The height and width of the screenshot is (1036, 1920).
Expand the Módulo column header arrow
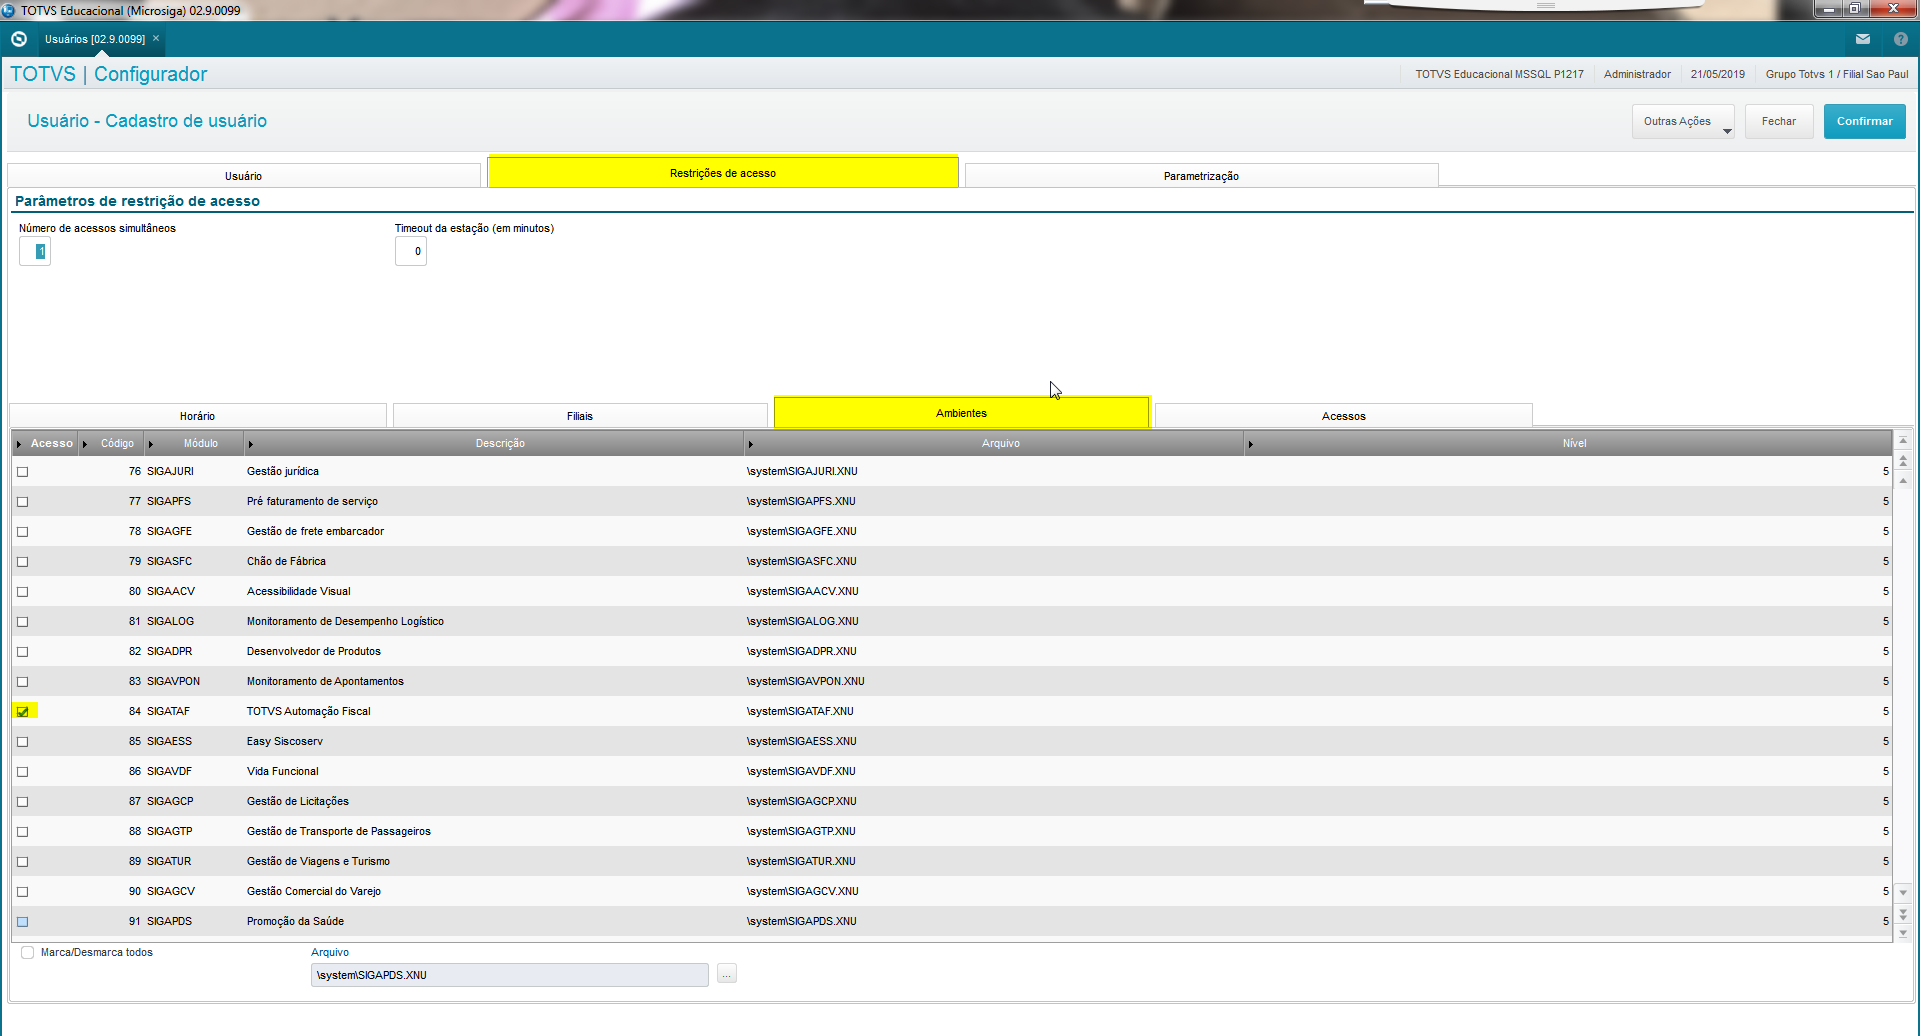(151, 444)
